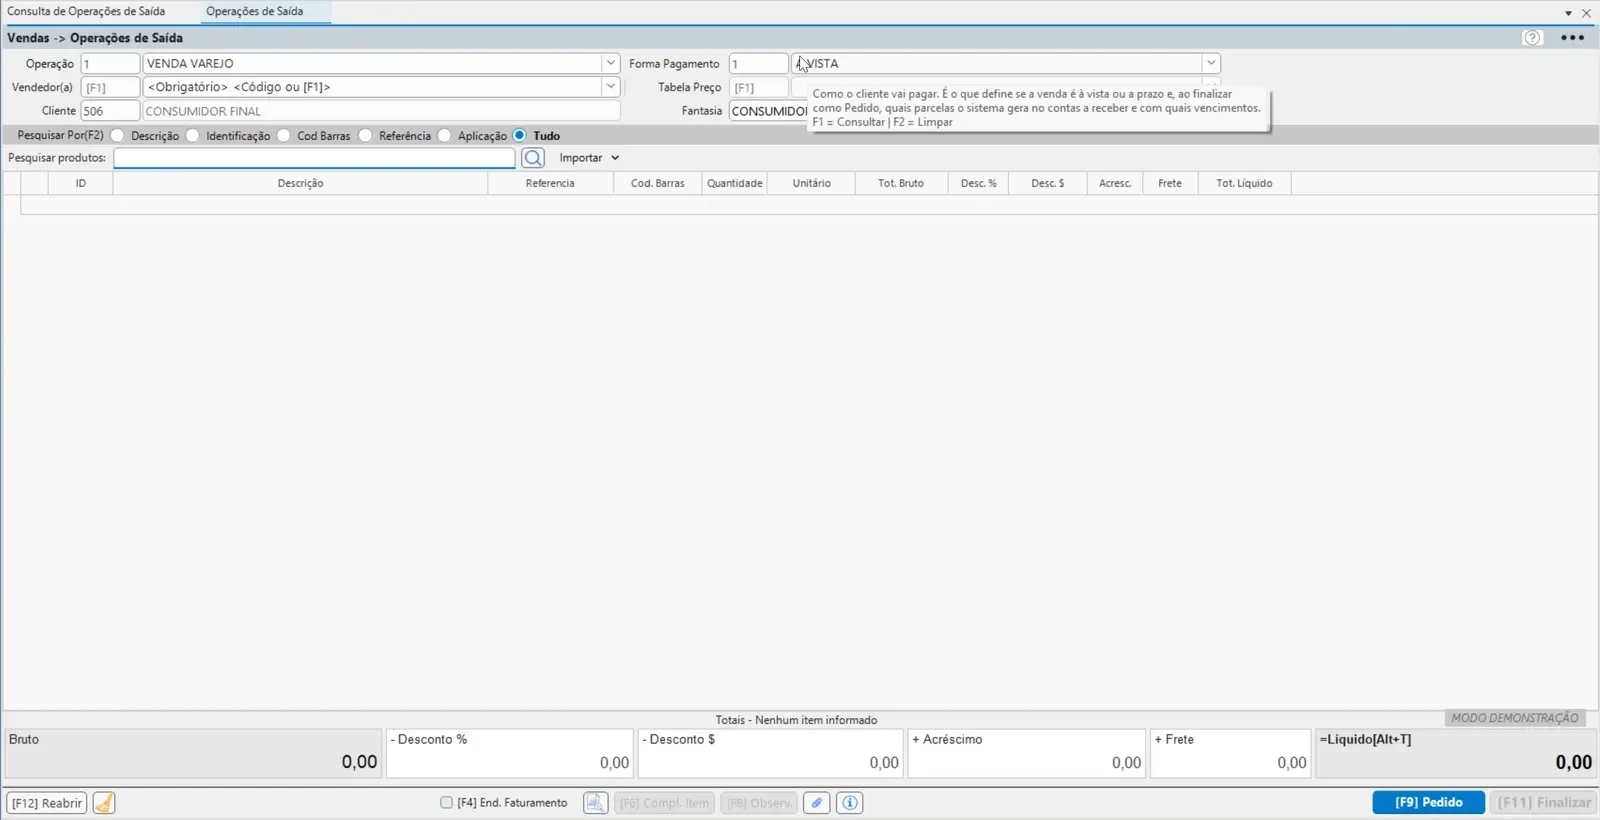Image resolution: width=1600 pixels, height=820 pixels.
Task: Click the Tot. Líquido column header
Action: [1244, 183]
